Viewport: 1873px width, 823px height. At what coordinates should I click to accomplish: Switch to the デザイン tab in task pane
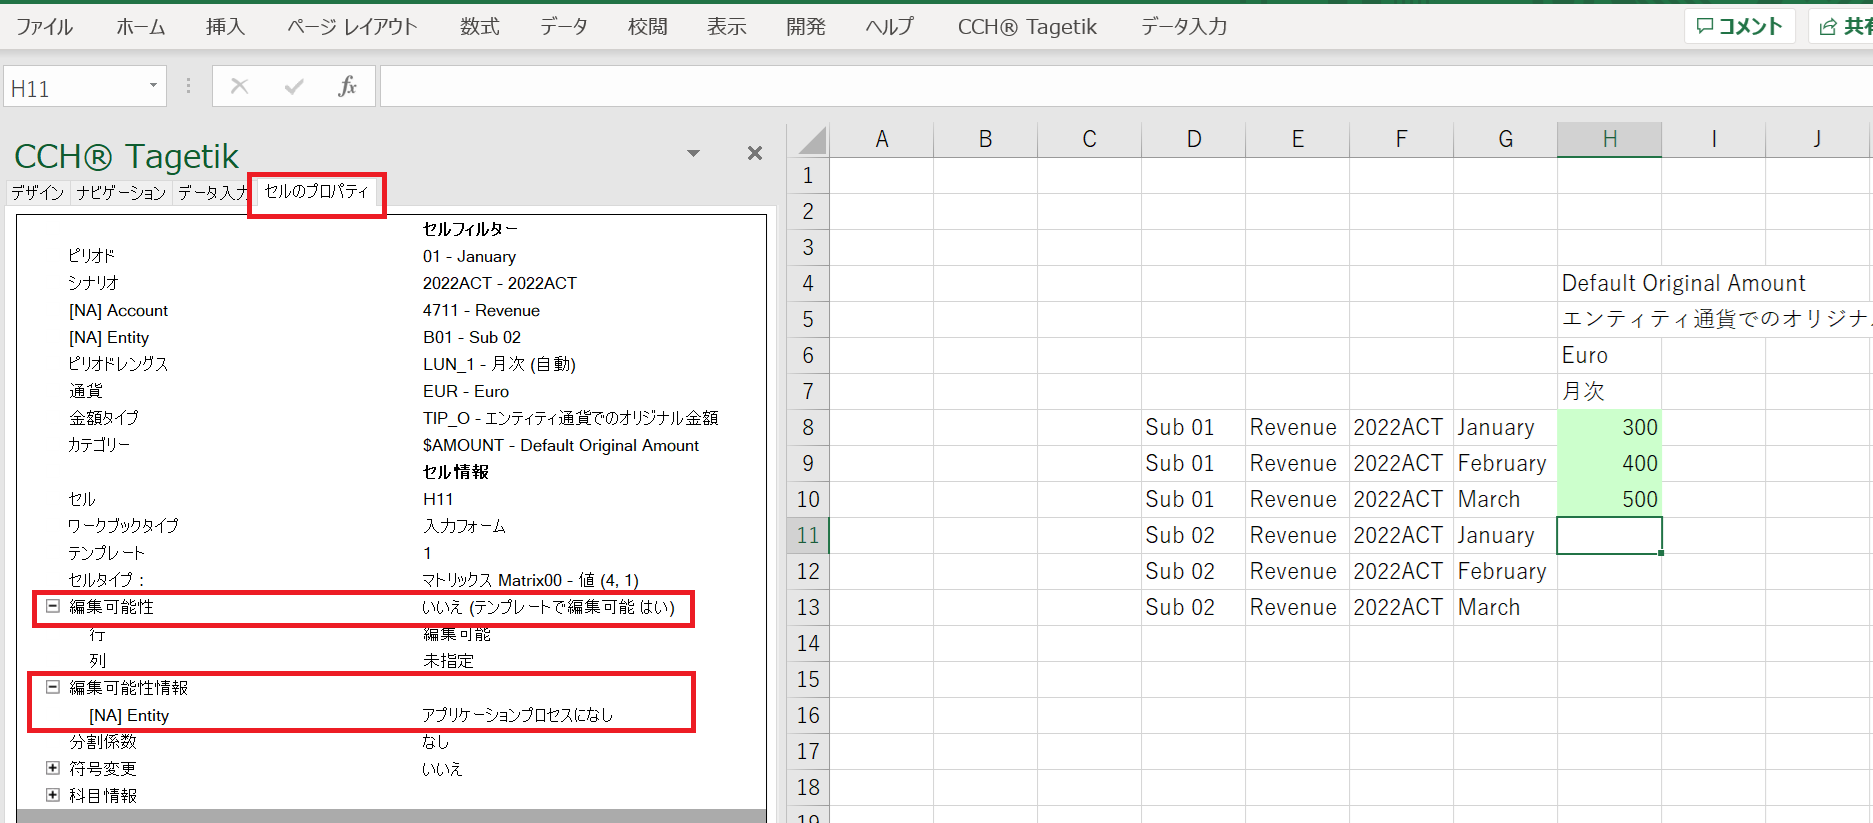click(38, 193)
